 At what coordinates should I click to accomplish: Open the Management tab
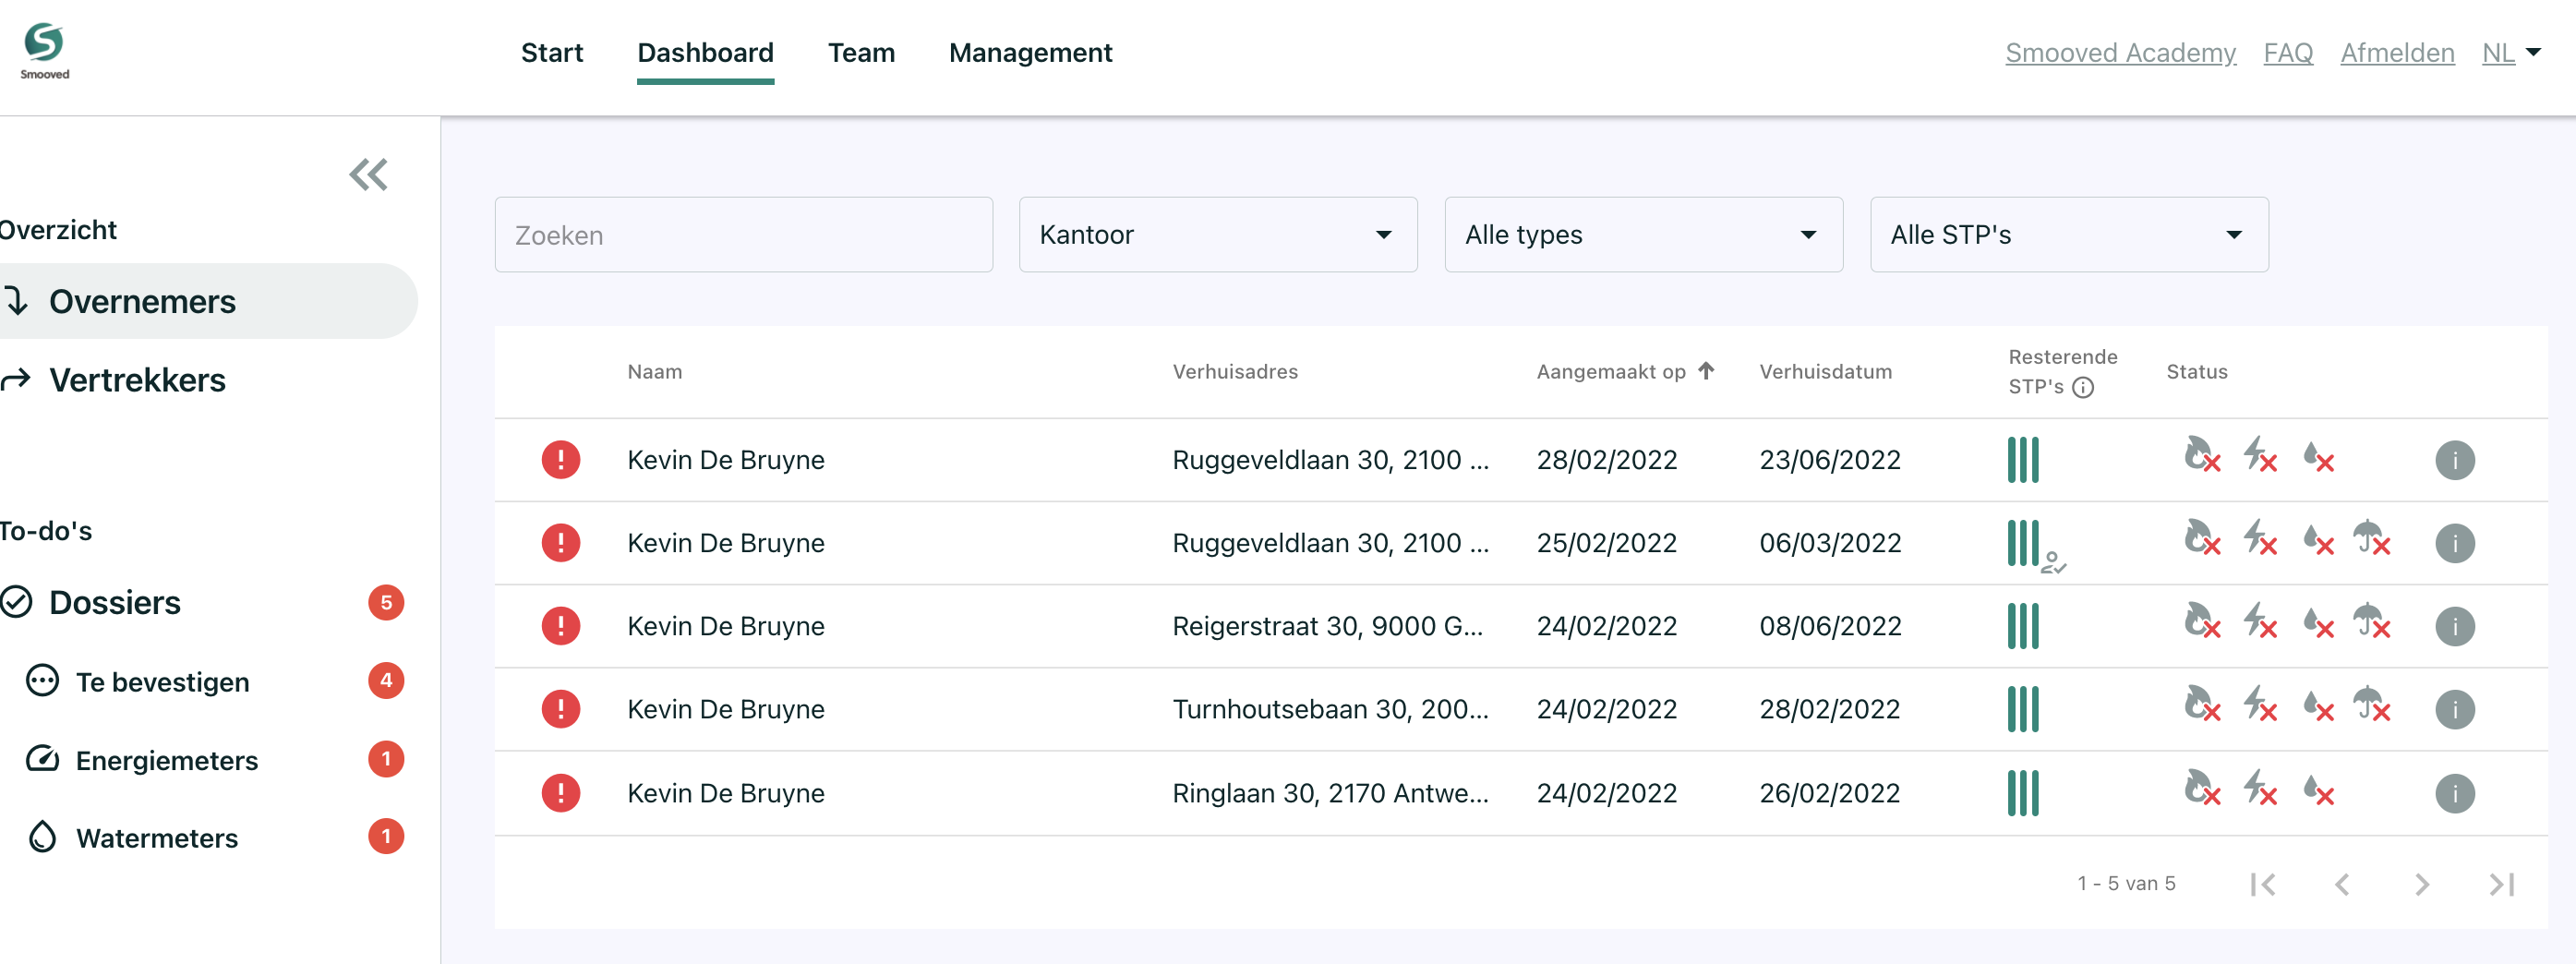click(x=1030, y=53)
